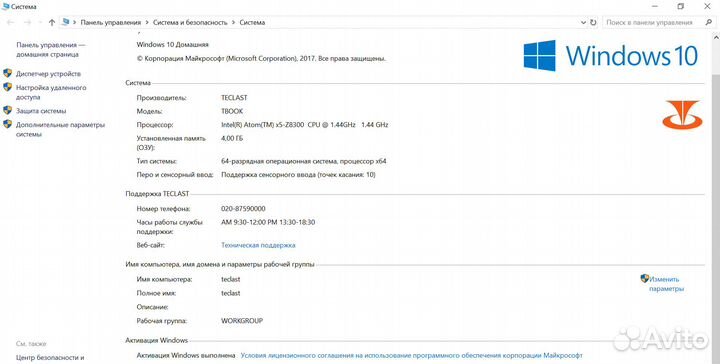Go to Панель управления — домашняя страница
This screenshot has width=720, height=364.
[x=51, y=50]
